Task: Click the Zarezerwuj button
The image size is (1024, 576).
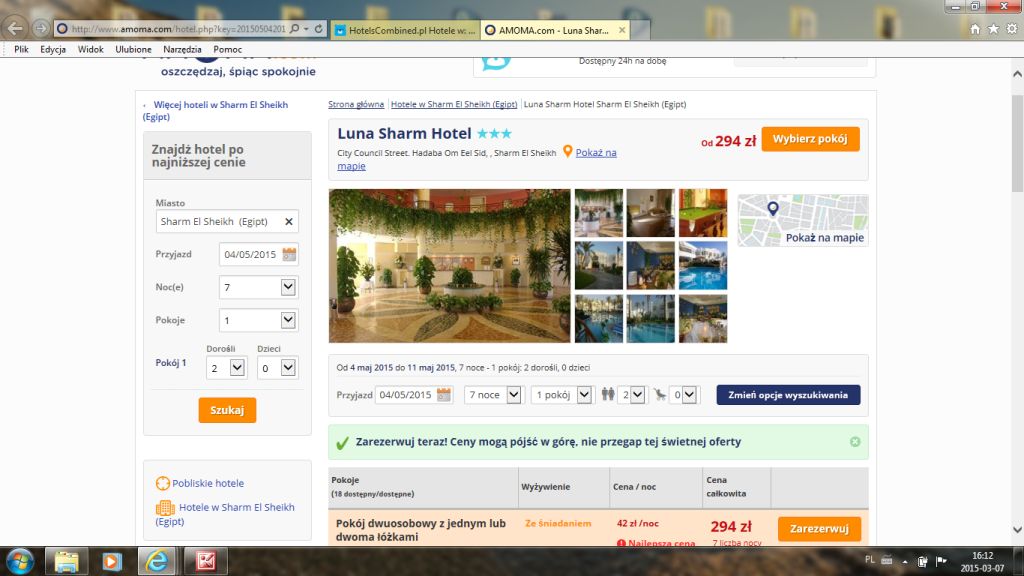Action: click(x=819, y=529)
